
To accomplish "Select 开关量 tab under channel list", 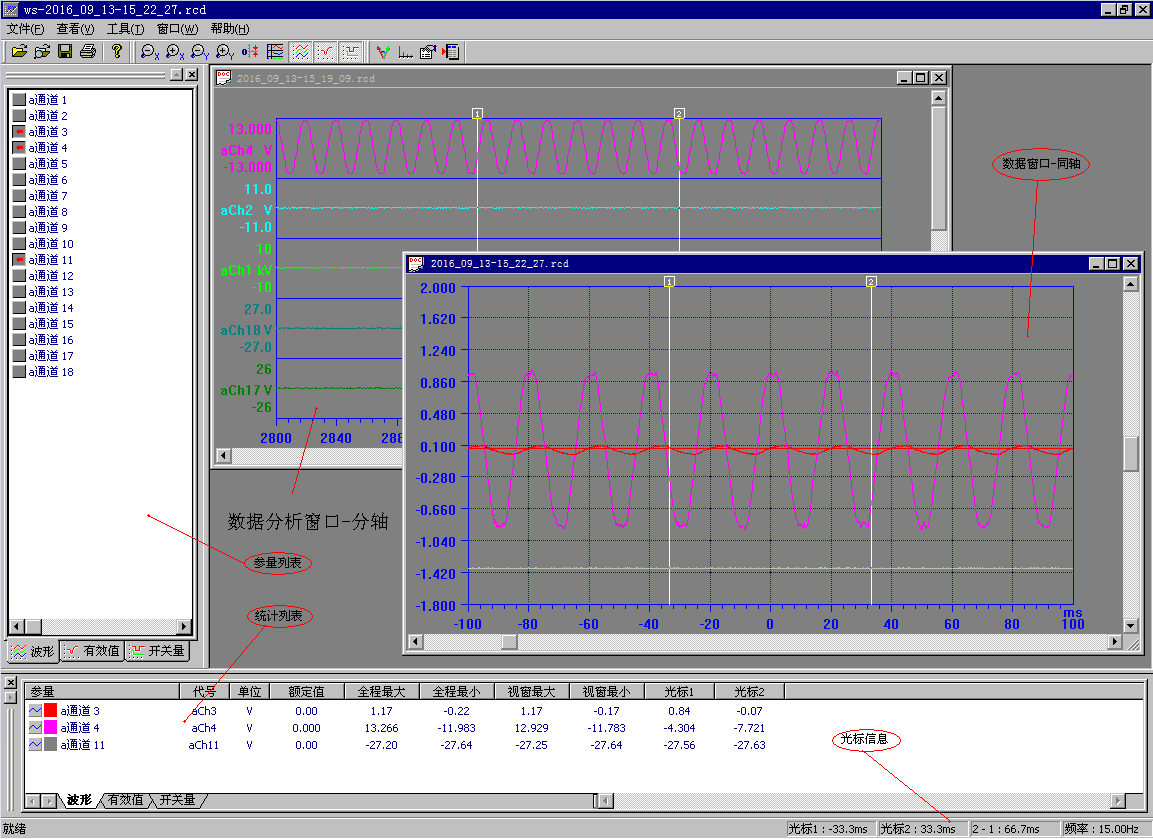I will click(x=157, y=651).
